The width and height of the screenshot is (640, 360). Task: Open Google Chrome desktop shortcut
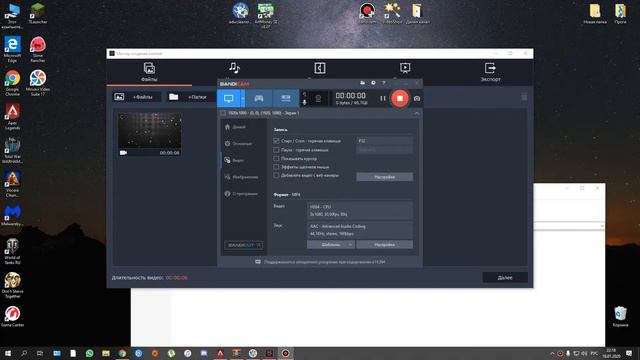[12, 83]
